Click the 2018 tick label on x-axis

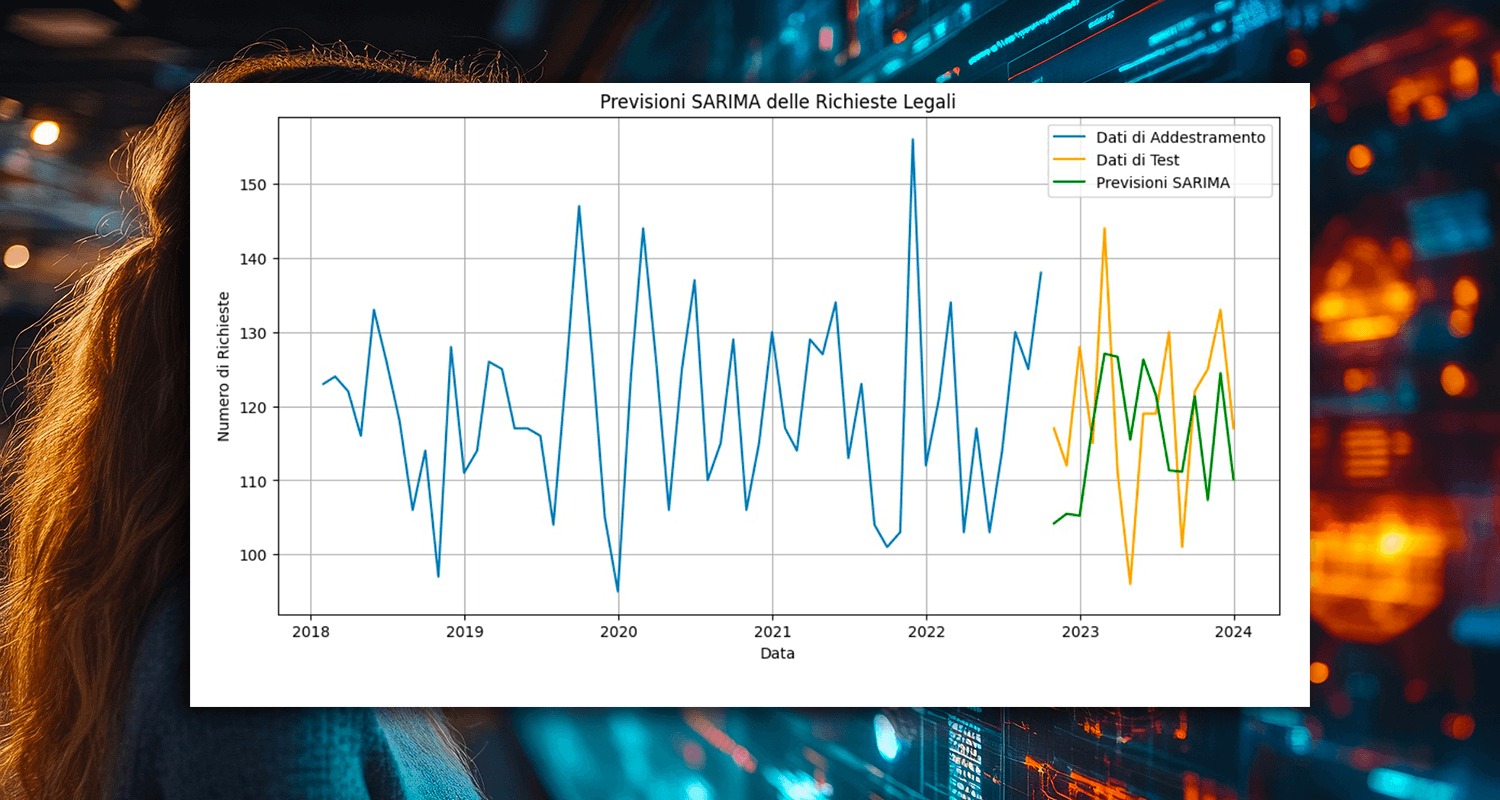pyautogui.click(x=310, y=632)
